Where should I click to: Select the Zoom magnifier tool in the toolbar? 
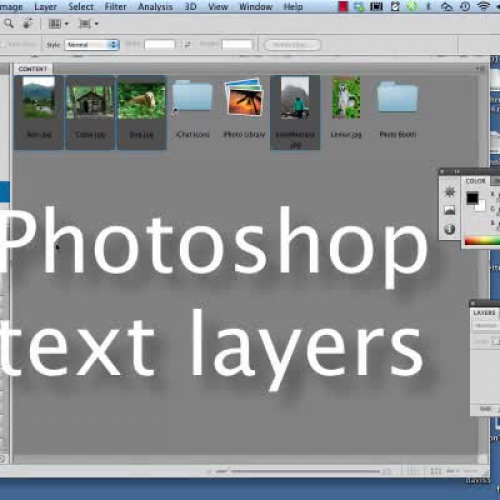(x=9, y=23)
